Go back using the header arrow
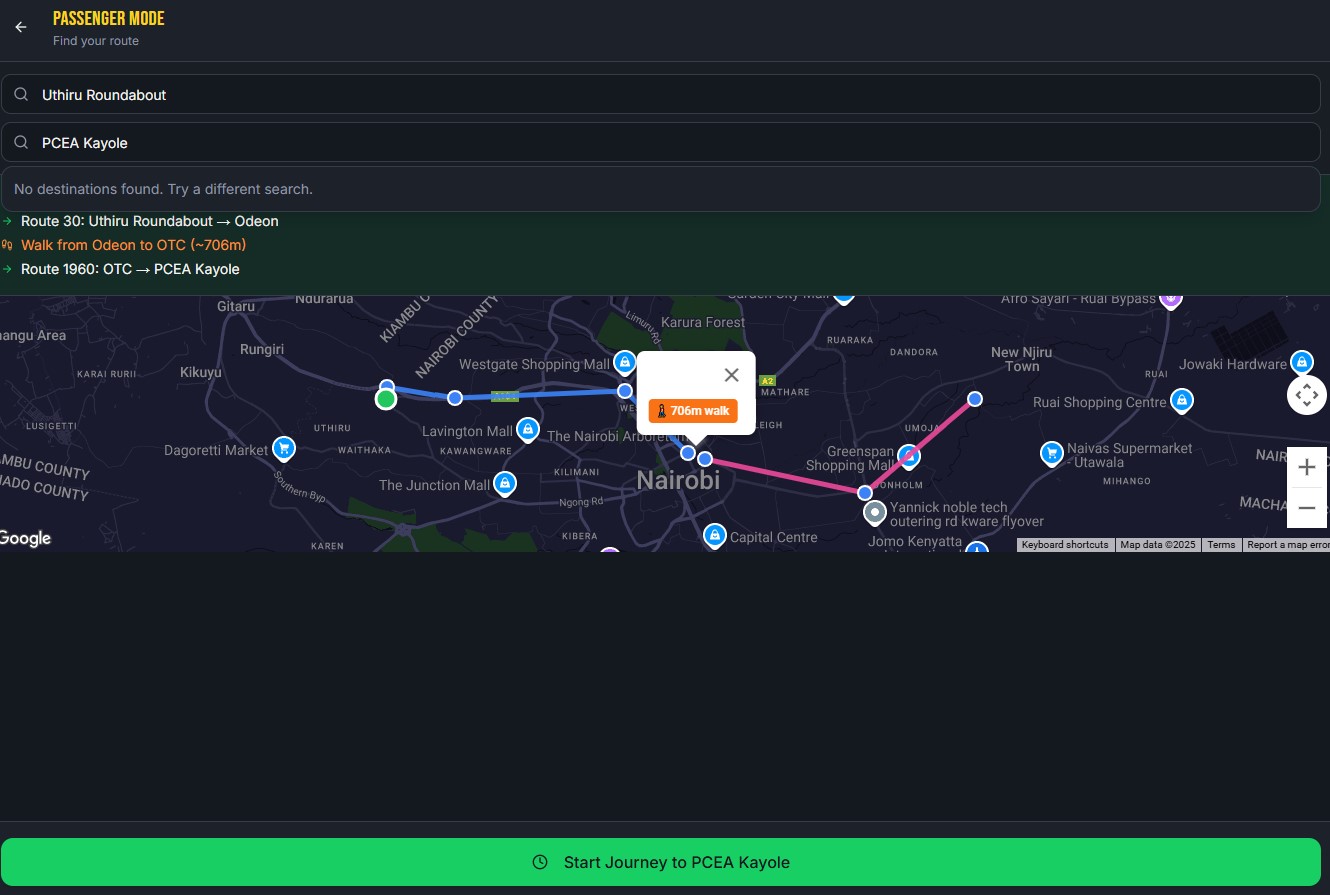Image resolution: width=1330 pixels, height=895 pixels. click(21, 27)
